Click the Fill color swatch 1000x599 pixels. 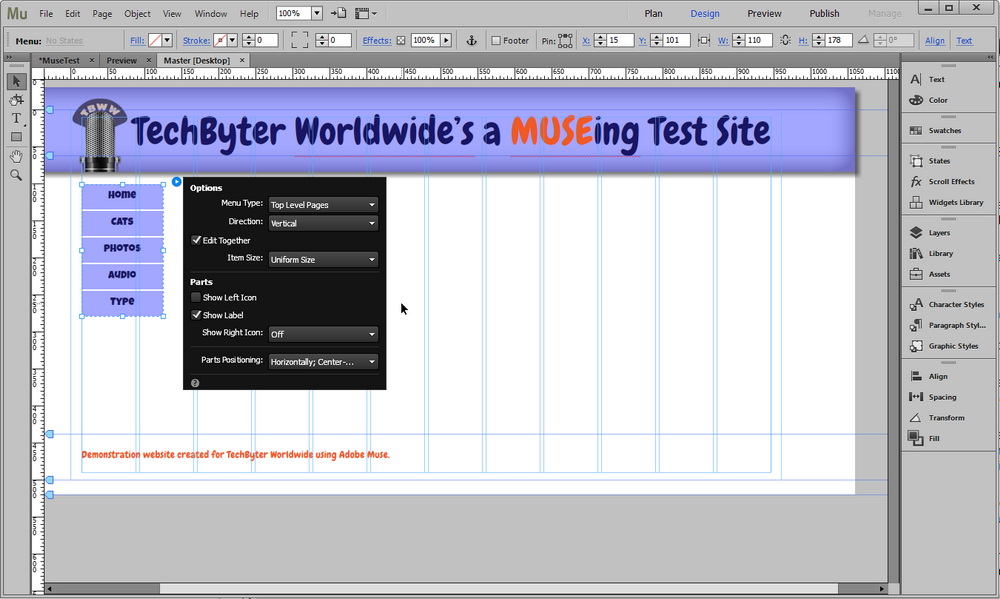(155, 40)
